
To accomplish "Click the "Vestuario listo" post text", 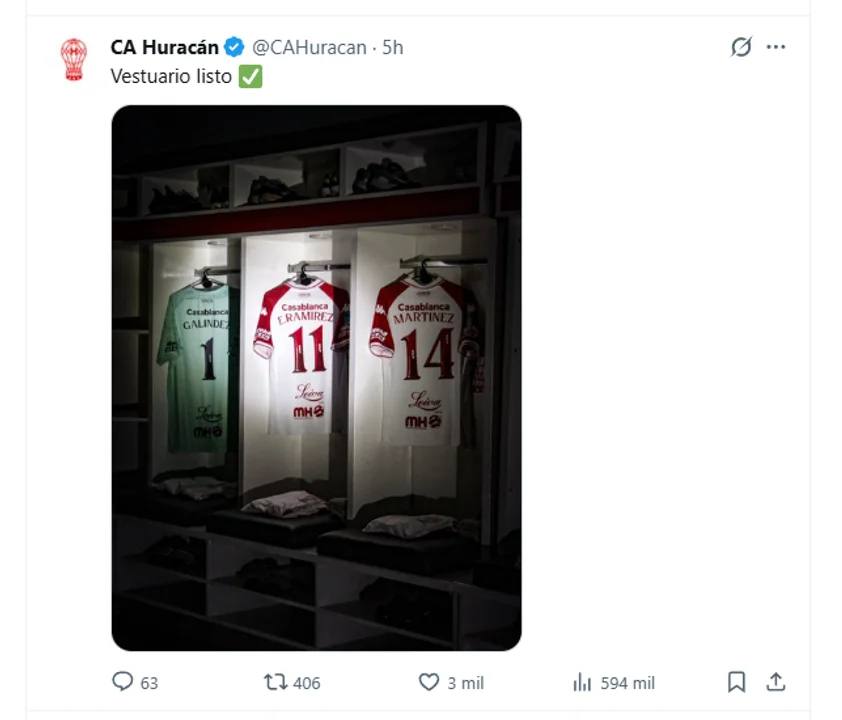I will point(171,76).
